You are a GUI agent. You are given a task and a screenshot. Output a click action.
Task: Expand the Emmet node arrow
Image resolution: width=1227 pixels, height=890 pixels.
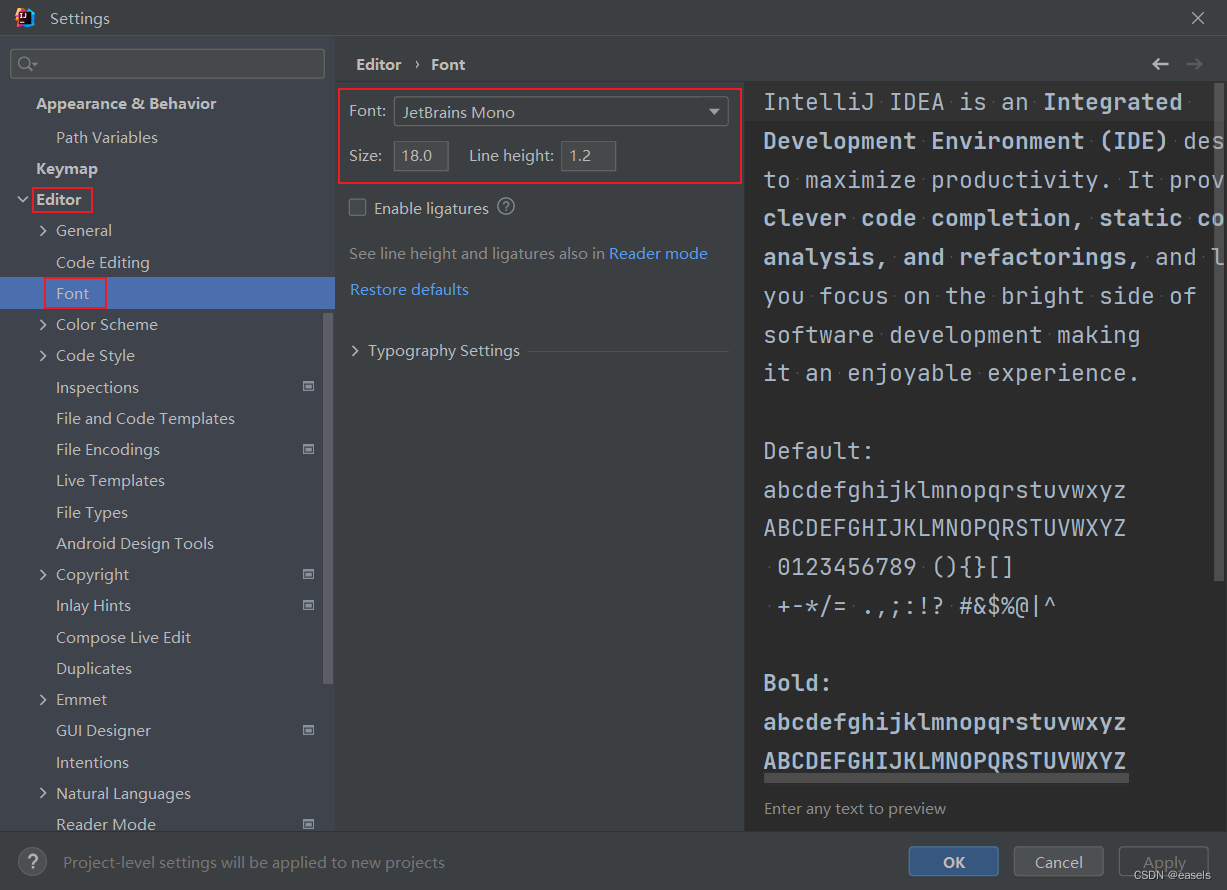tap(43, 700)
